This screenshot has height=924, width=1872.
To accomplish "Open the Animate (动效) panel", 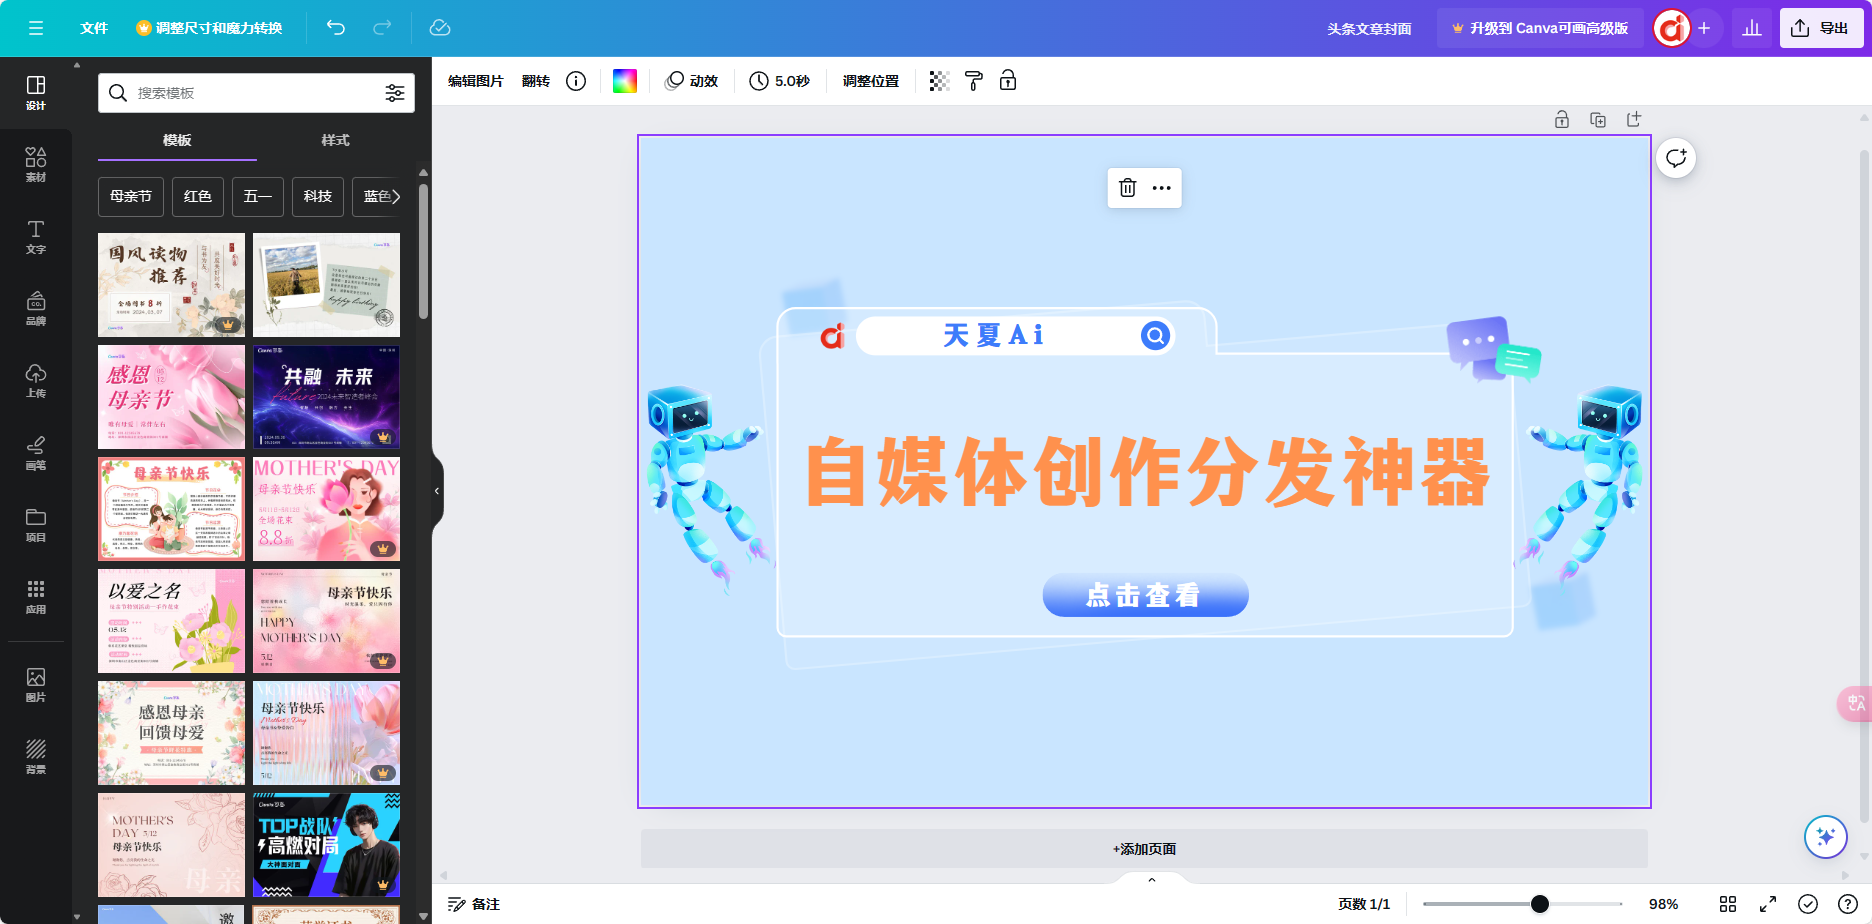I will coord(692,81).
